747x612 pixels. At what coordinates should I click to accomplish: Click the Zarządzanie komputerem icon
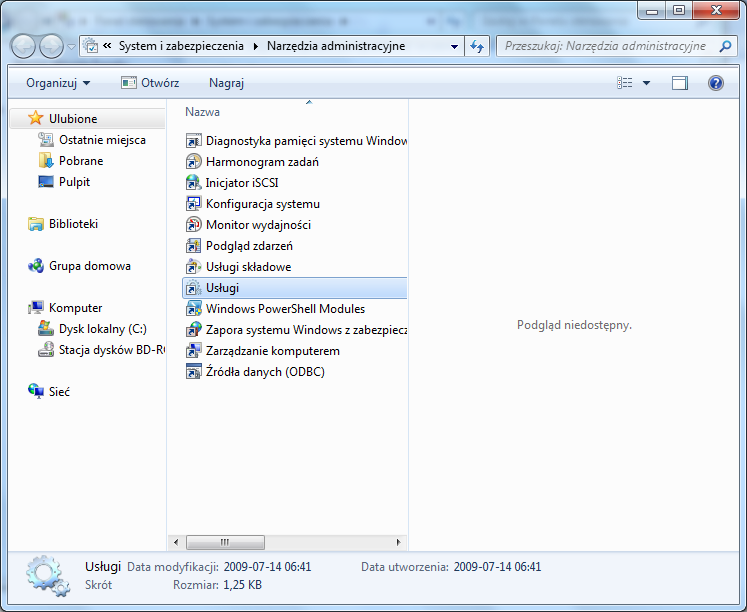coord(194,351)
